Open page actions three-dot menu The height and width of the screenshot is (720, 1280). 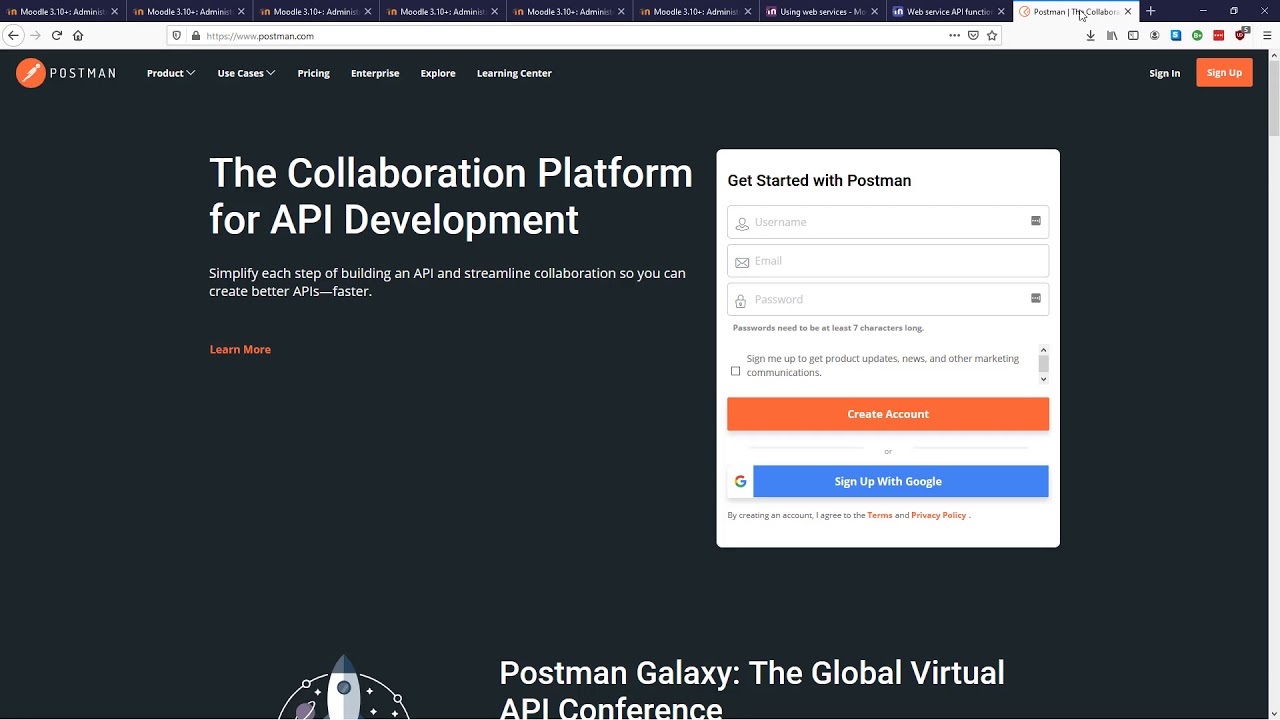(954, 35)
